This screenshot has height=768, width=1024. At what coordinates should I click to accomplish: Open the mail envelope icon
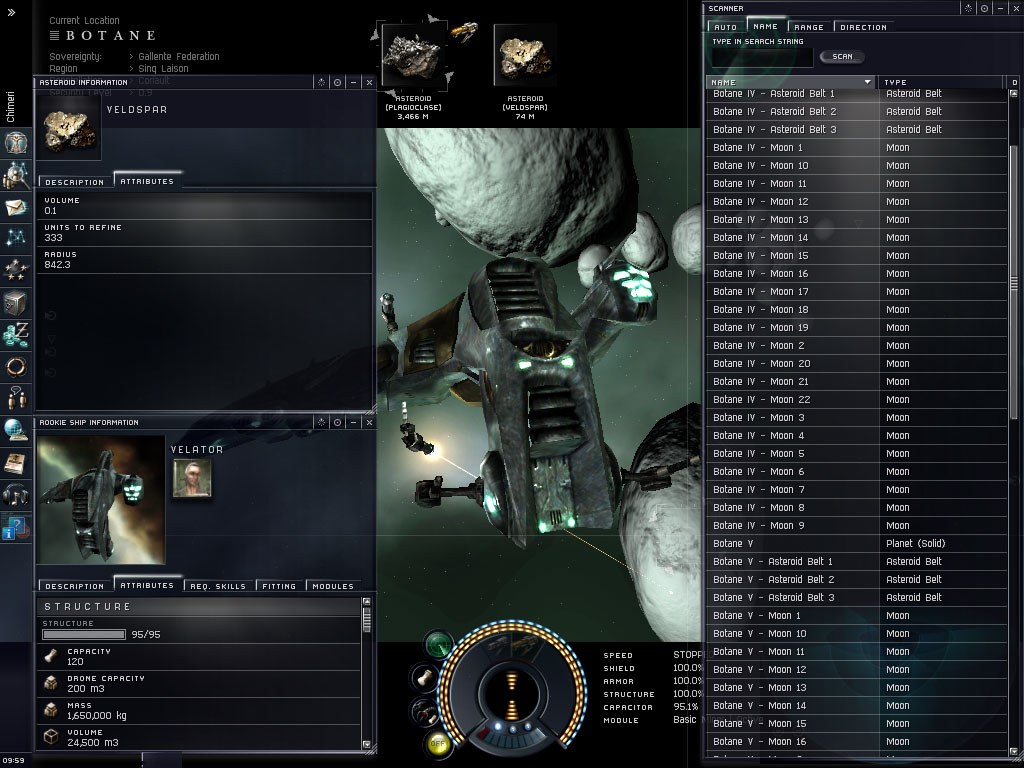pos(16,208)
